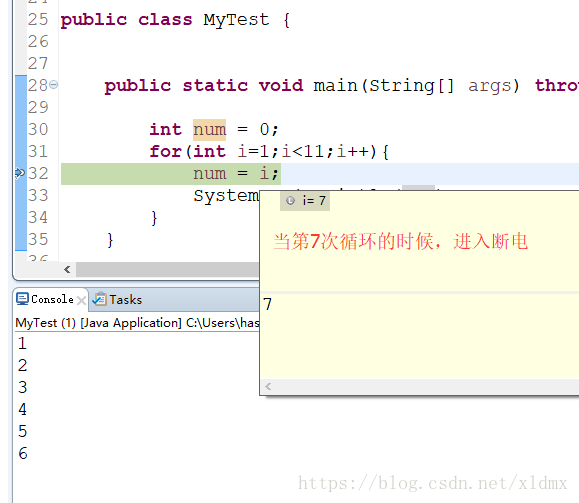Click the hover popup scrollbar left arrow
The height and width of the screenshot is (503, 579).
pyautogui.click(x=268, y=386)
